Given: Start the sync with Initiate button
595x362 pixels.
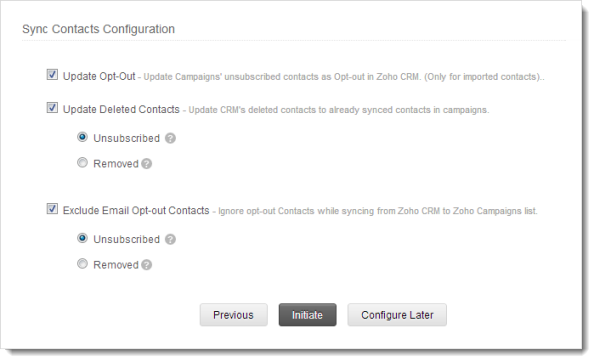Looking at the screenshot, I should click(x=307, y=315).
